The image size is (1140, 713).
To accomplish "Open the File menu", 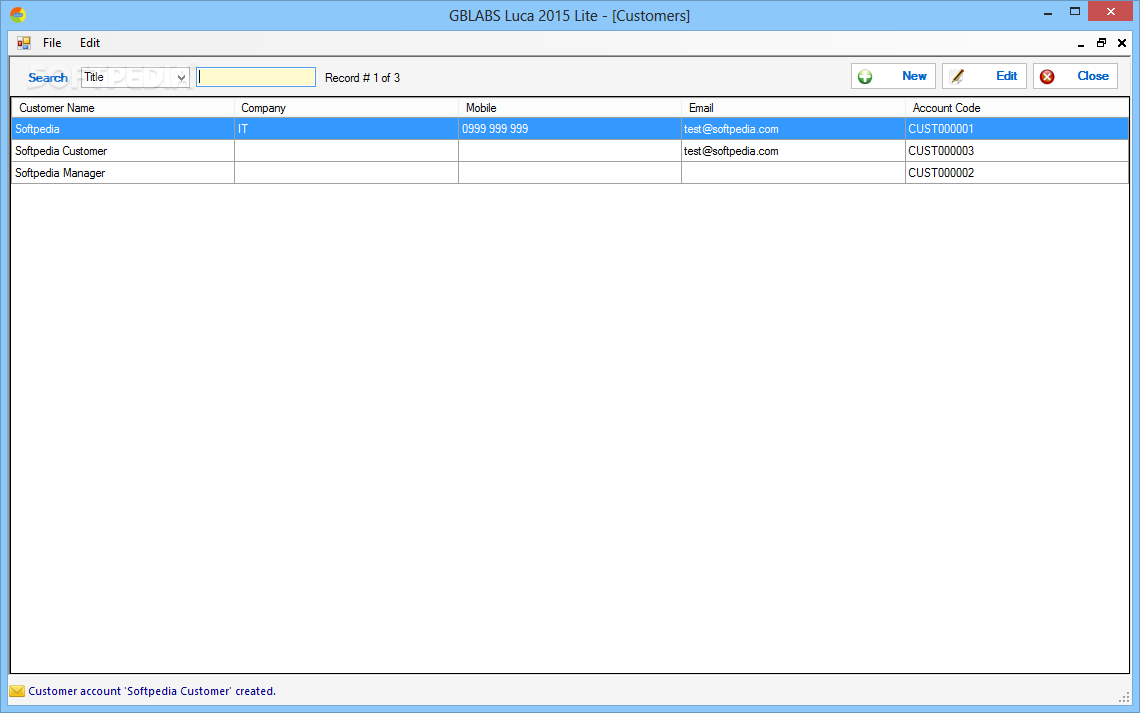I will point(52,43).
